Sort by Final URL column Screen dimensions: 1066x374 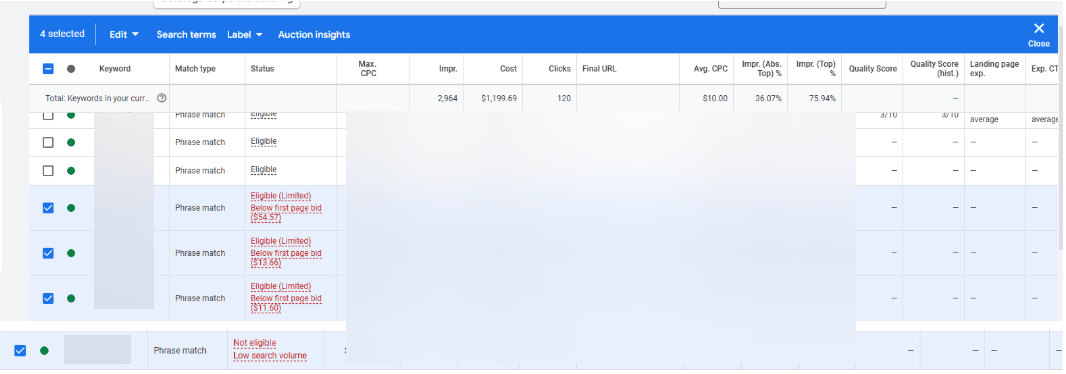click(x=600, y=69)
